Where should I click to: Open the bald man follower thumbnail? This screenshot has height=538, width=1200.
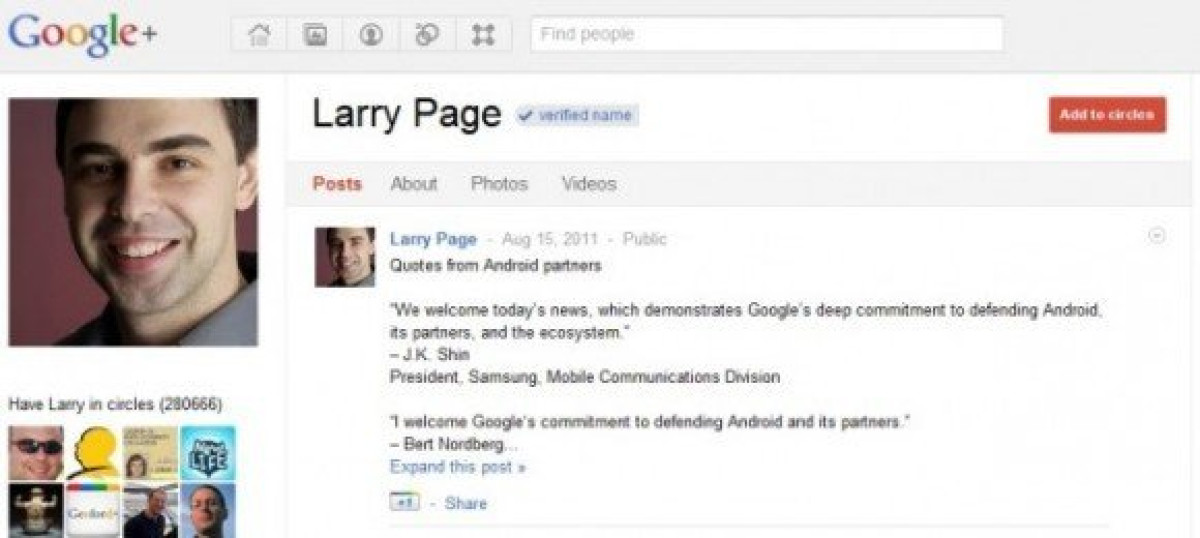[x=208, y=510]
